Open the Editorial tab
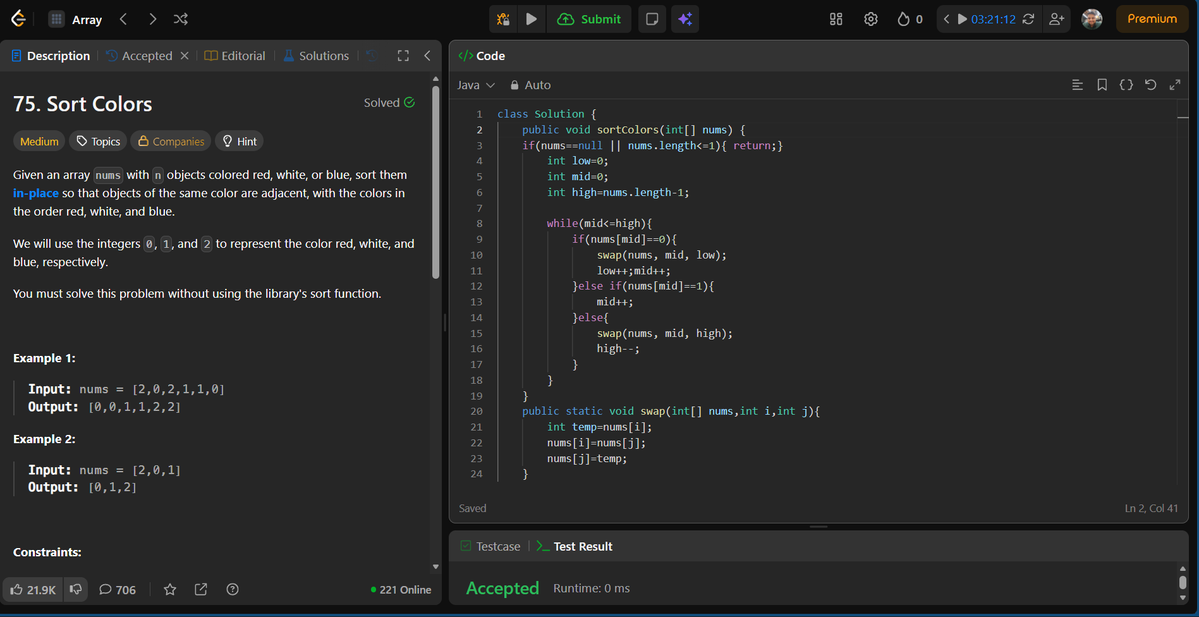The width and height of the screenshot is (1199, 617). 236,56
